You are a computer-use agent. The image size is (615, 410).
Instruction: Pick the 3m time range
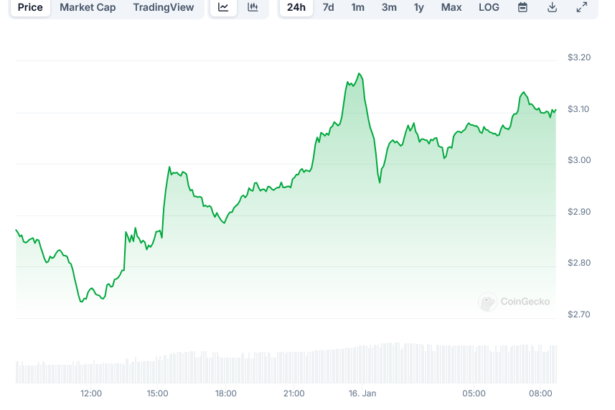point(389,8)
